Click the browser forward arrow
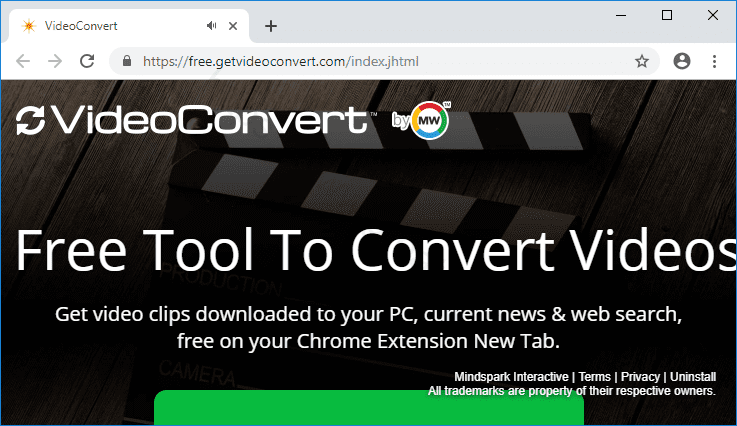Image resolution: width=737 pixels, height=426 pixels. point(55,61)
